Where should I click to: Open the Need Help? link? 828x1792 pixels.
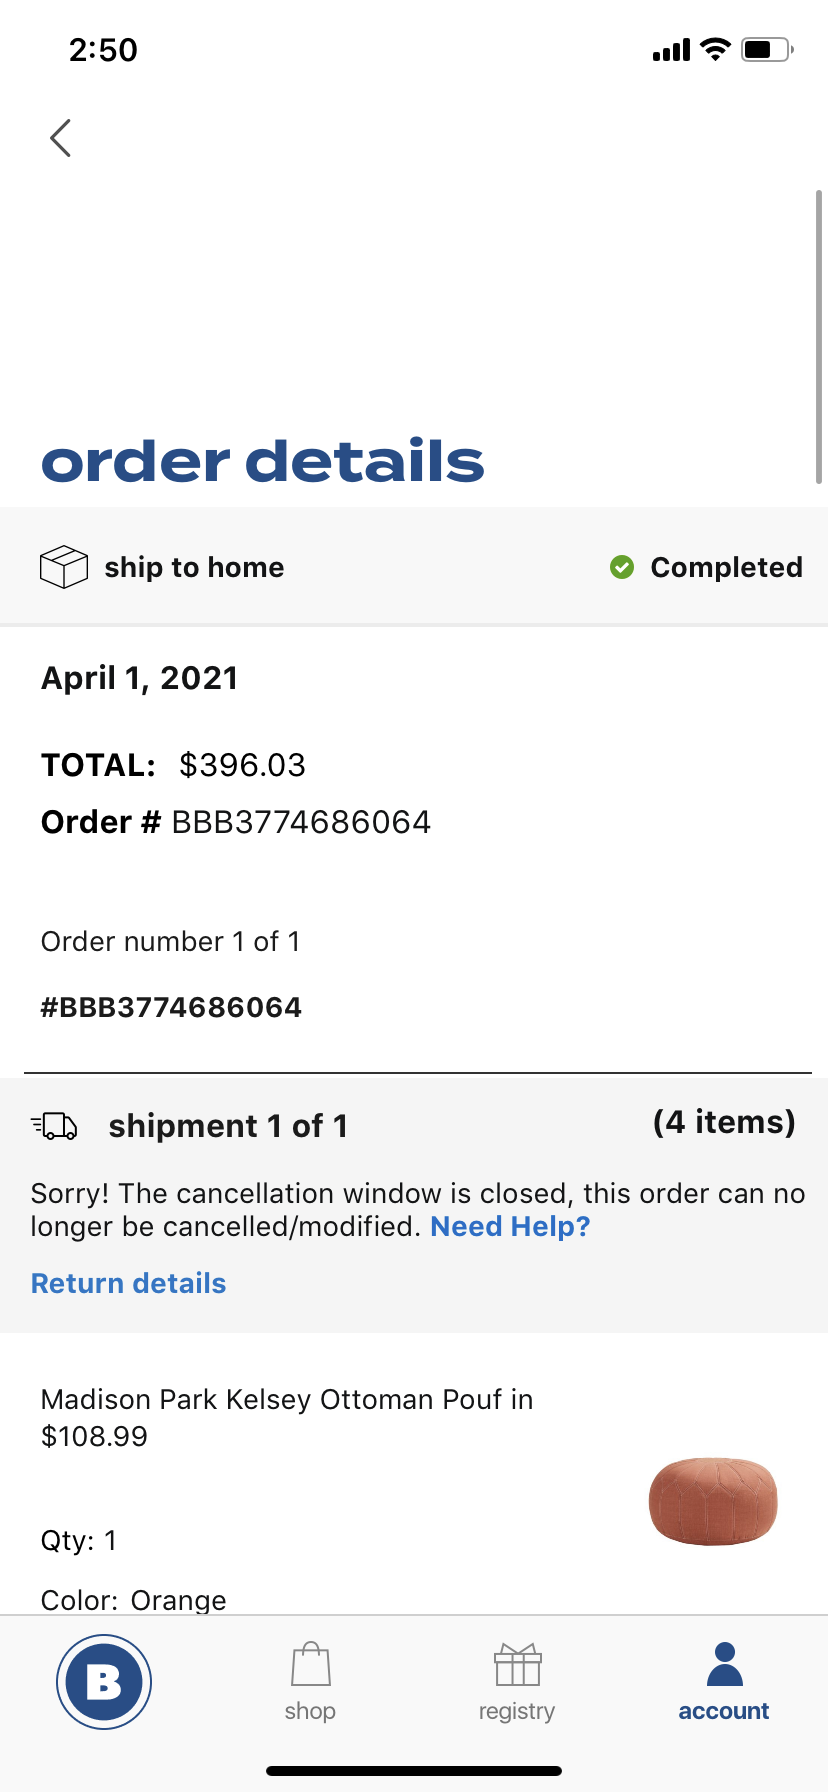(510, 1226)
